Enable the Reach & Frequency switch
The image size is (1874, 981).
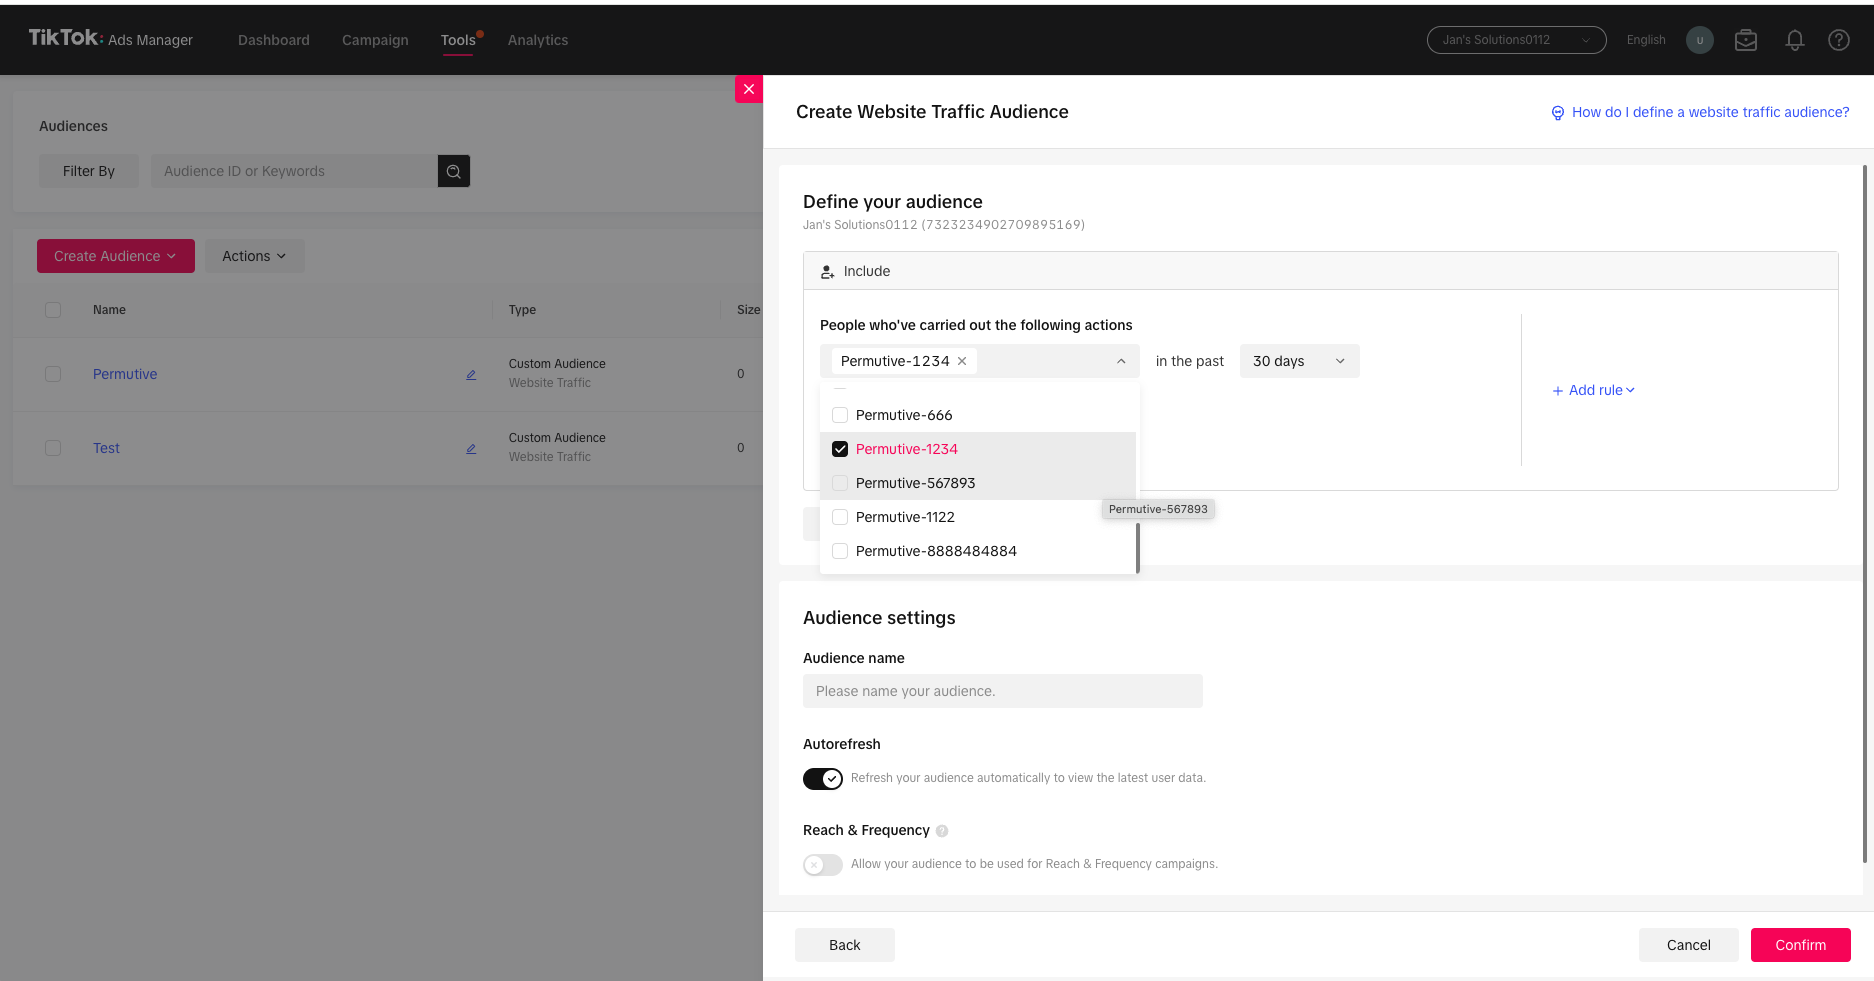pyautogui.click(x=823, y=865)
